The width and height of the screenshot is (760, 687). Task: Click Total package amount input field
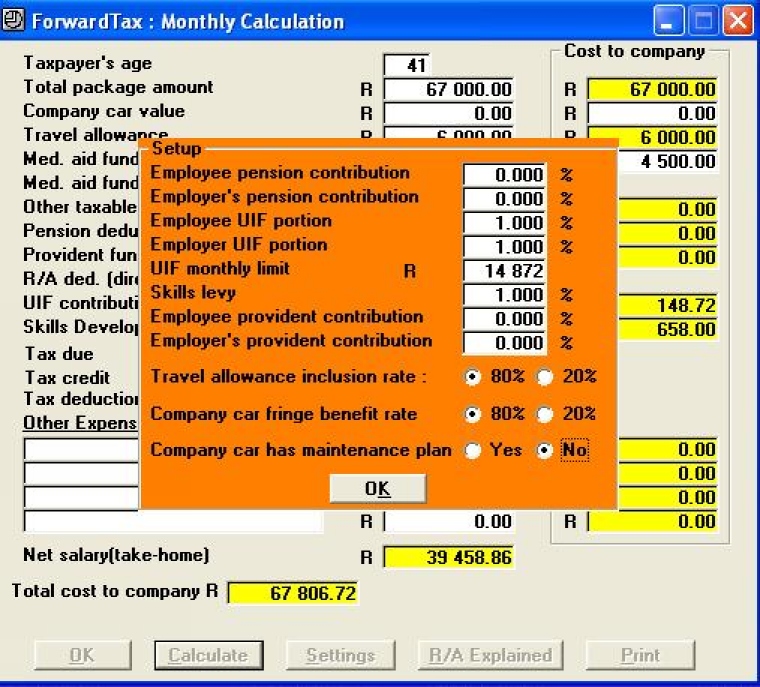[x=448, y=89]
